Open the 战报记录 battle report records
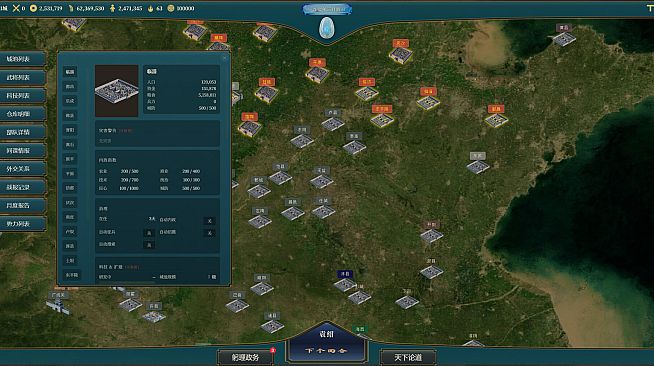 (23, 187)
